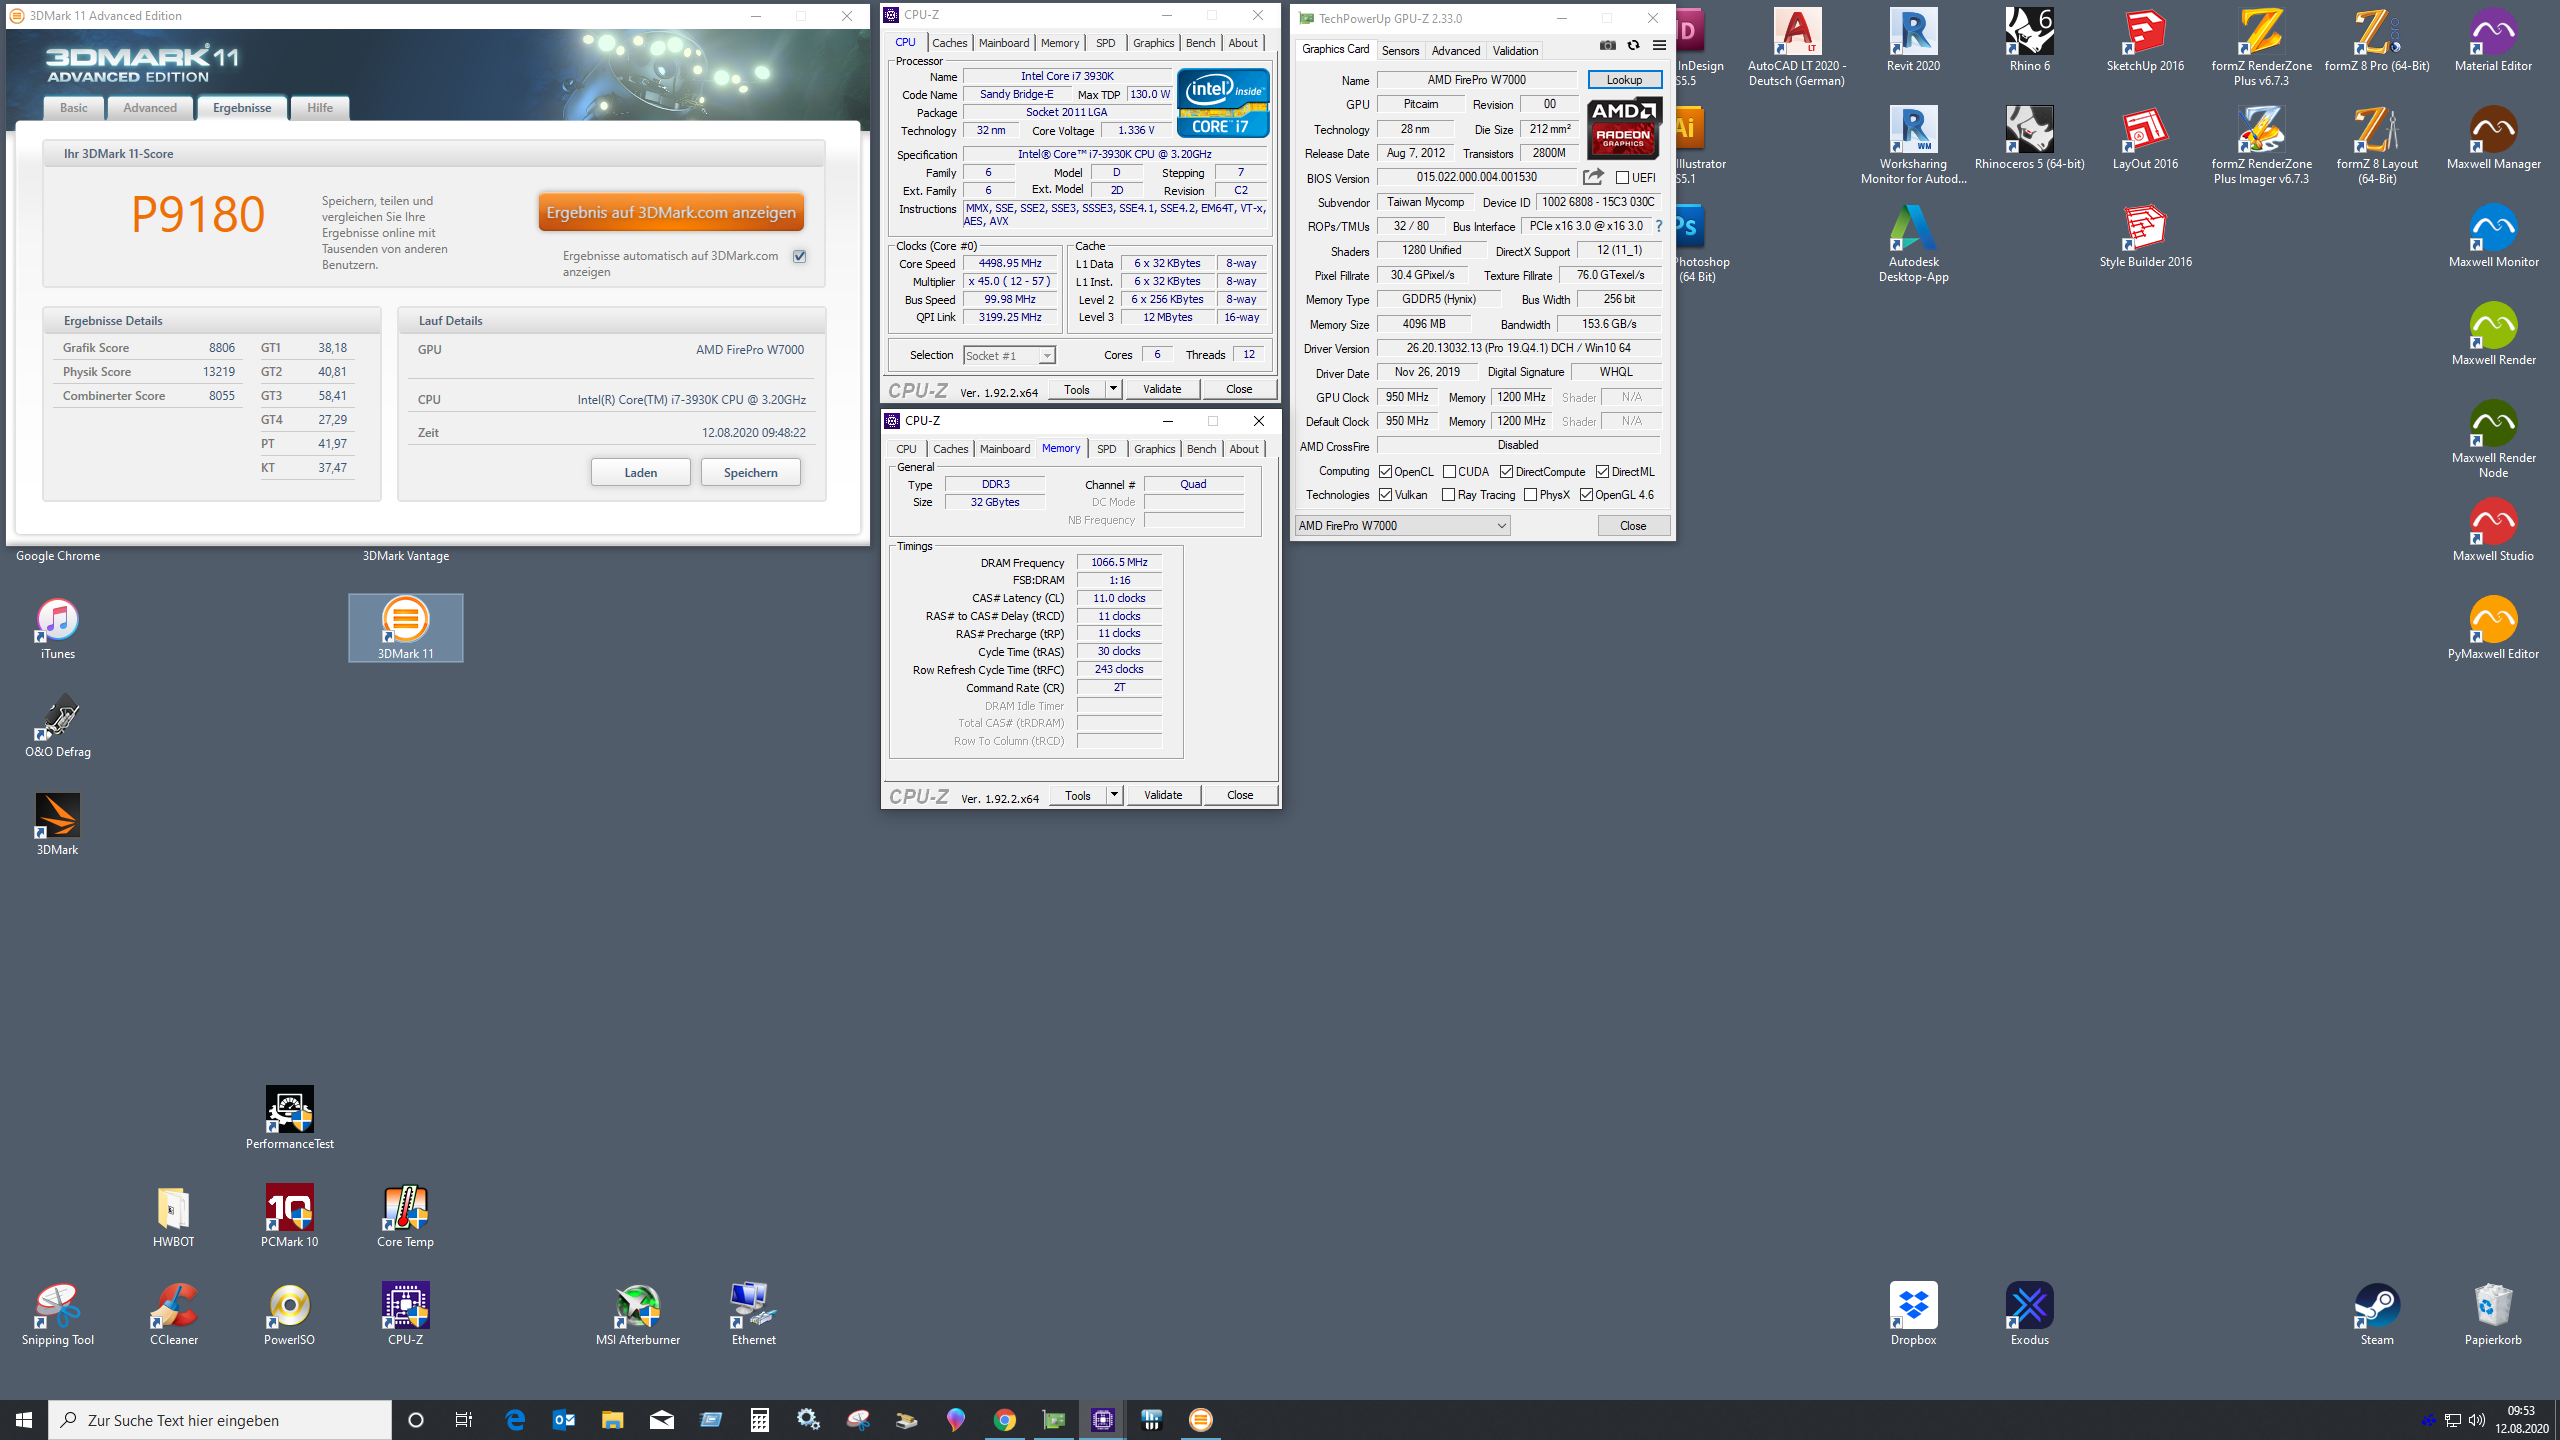Switch to the Advanced tab in 3DMark 11
The height and width of the screenshot is (1440, 2560).
pos(150,107)
